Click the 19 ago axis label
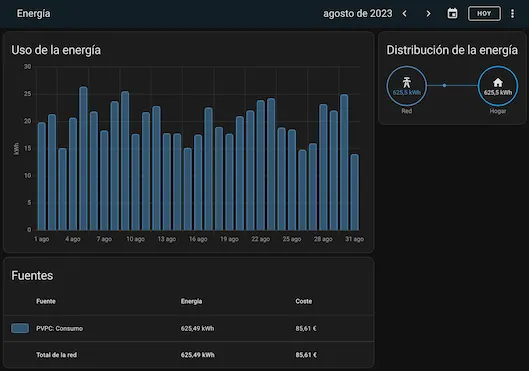 [x=229, y=239]
